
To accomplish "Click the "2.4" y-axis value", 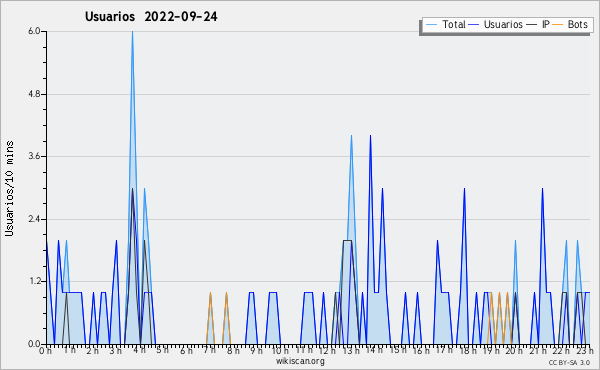I will [34, 219].
